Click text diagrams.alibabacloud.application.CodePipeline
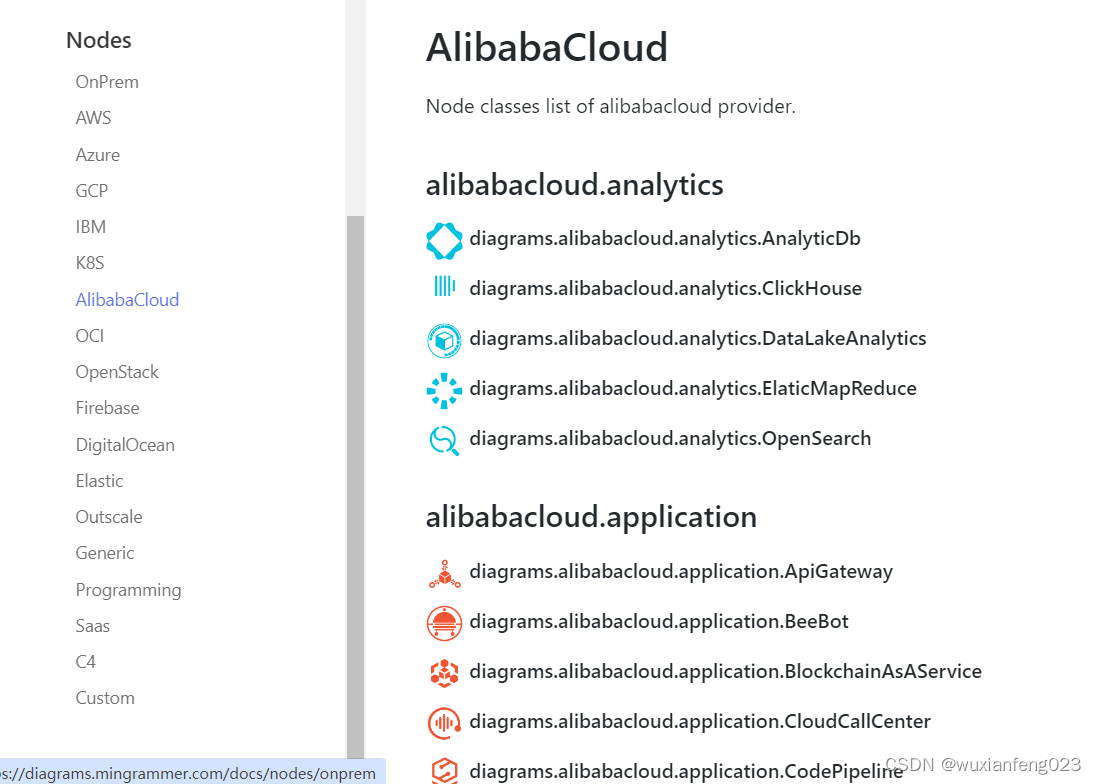Viewport: 1096px width, 784px height. tap(686, 771)
